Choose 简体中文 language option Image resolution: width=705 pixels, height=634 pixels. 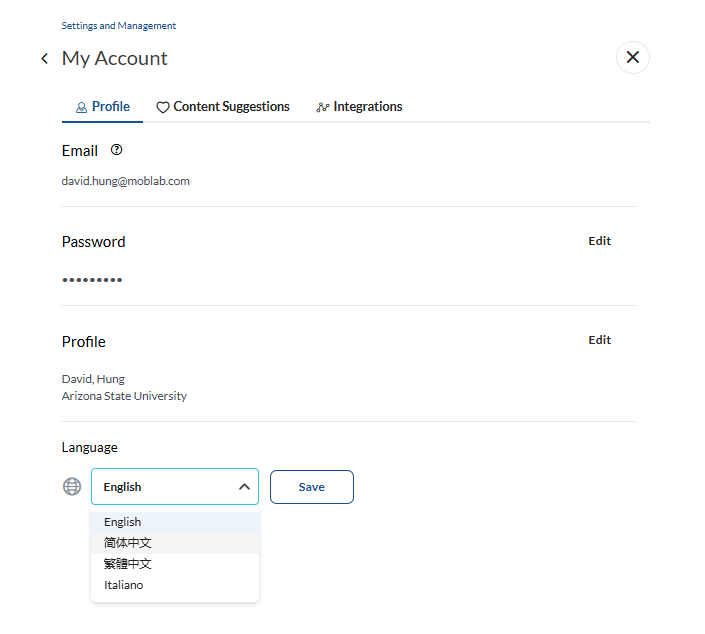(175, 543)
